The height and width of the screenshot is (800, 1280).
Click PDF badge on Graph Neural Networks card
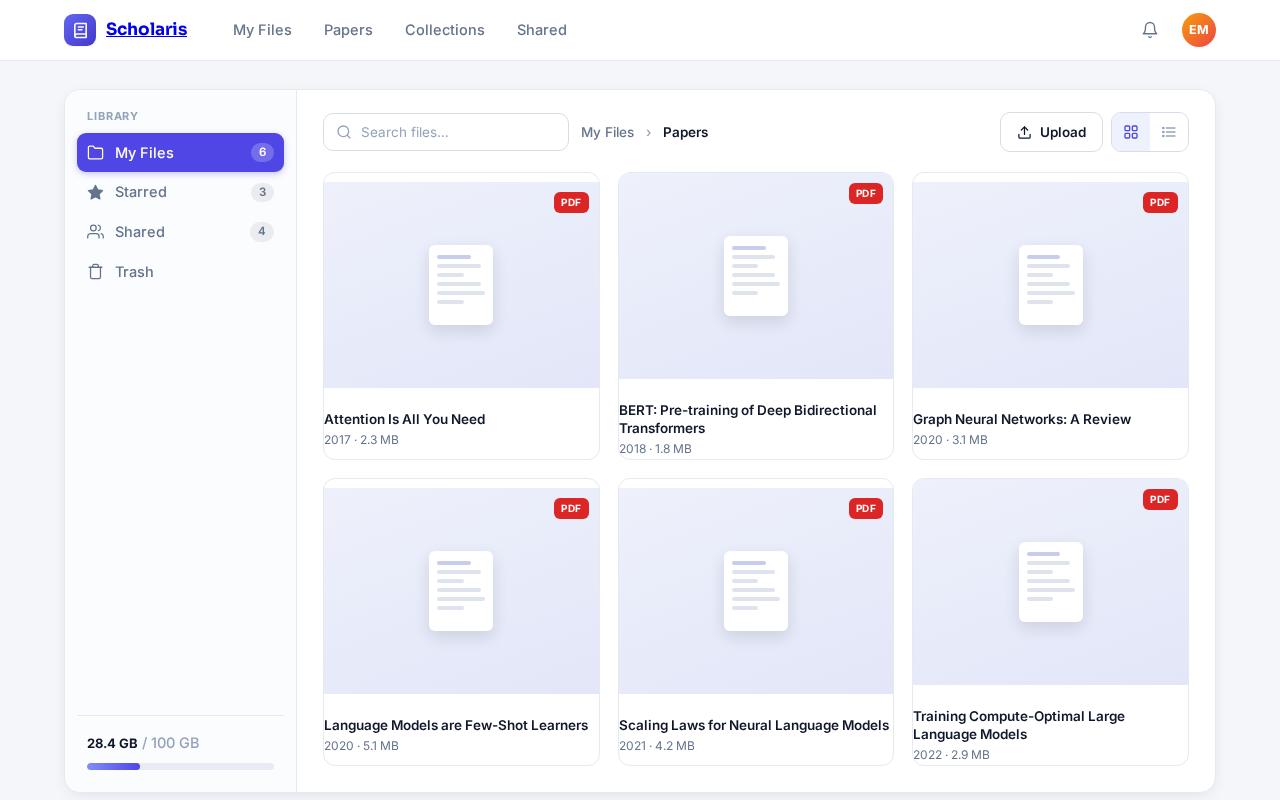click(x=1160, y=202)
